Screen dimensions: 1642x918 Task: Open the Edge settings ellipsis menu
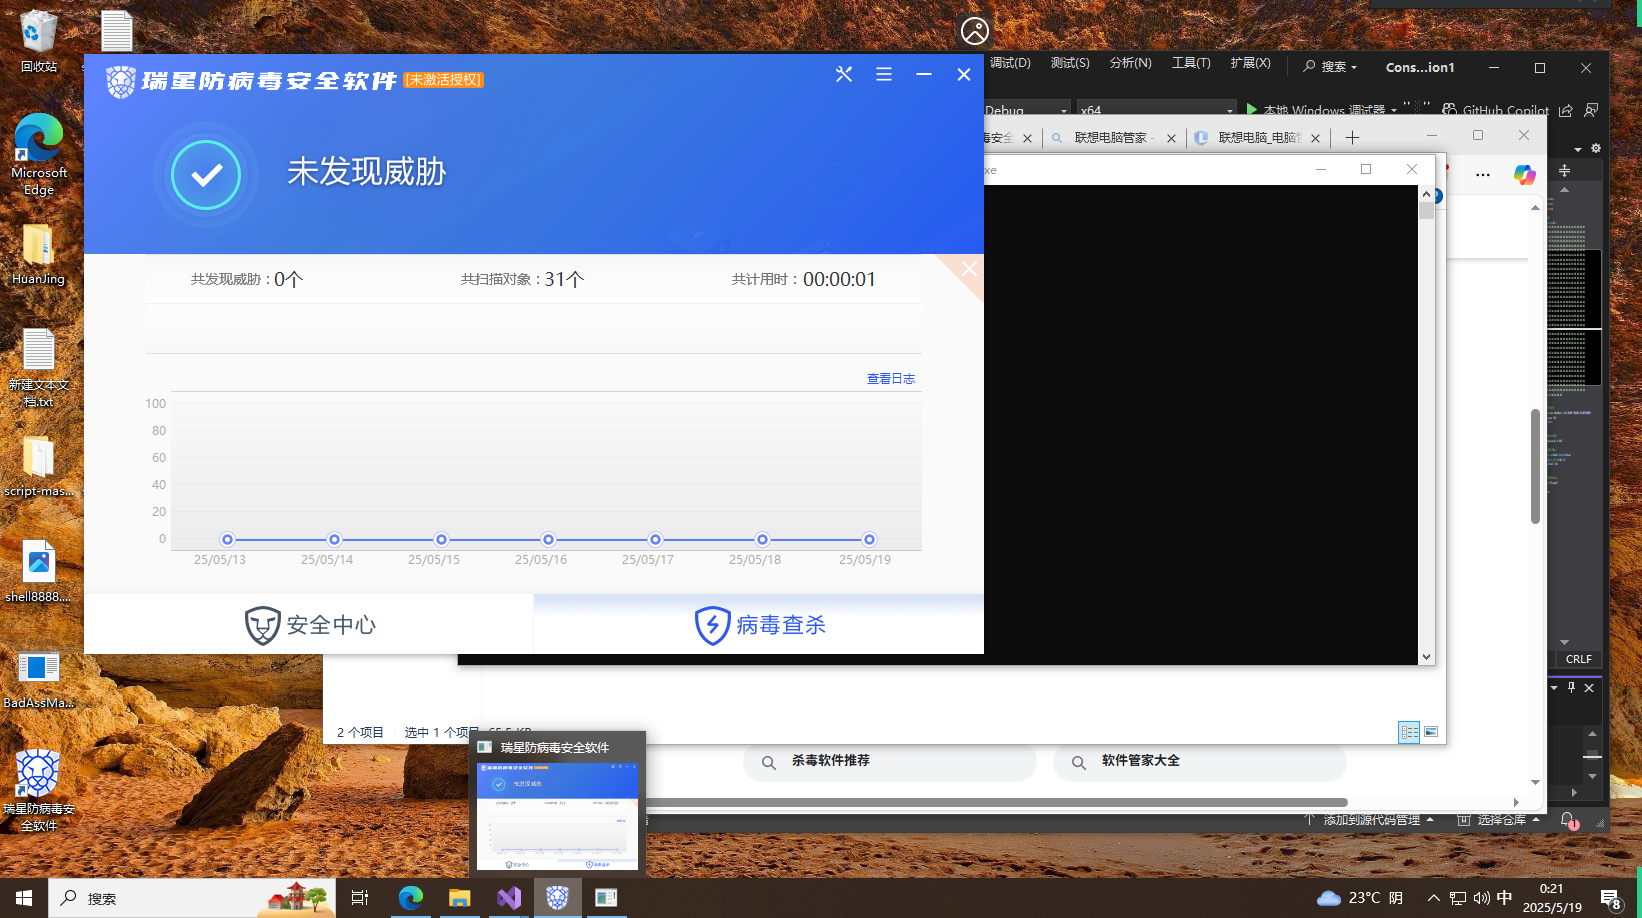point(1483,175)
